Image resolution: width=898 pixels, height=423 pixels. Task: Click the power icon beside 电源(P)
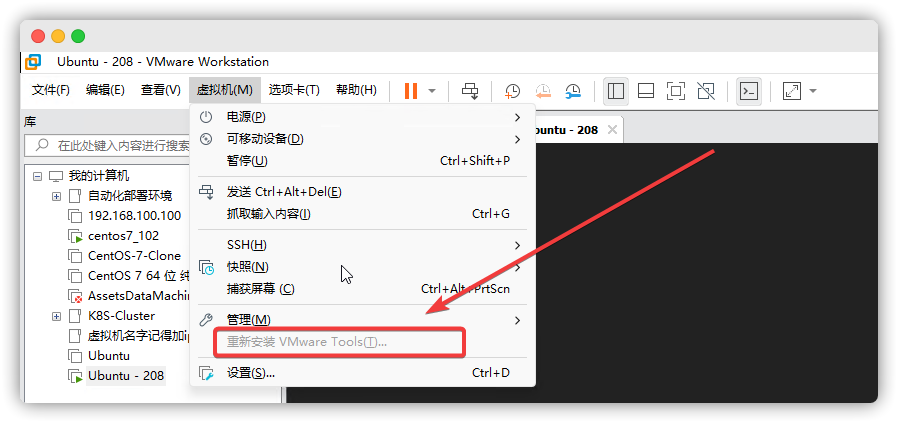point(206,117)
